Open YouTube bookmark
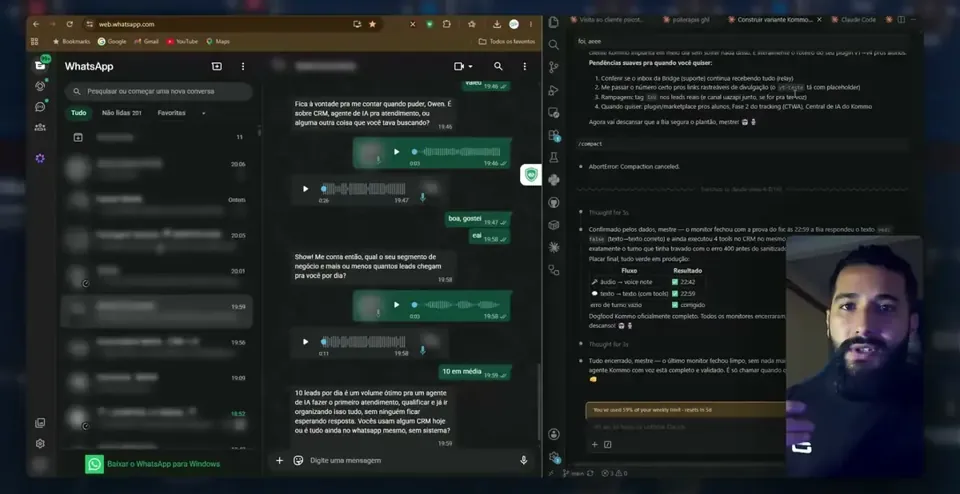The image size is (960, 494). pos(182,42)
